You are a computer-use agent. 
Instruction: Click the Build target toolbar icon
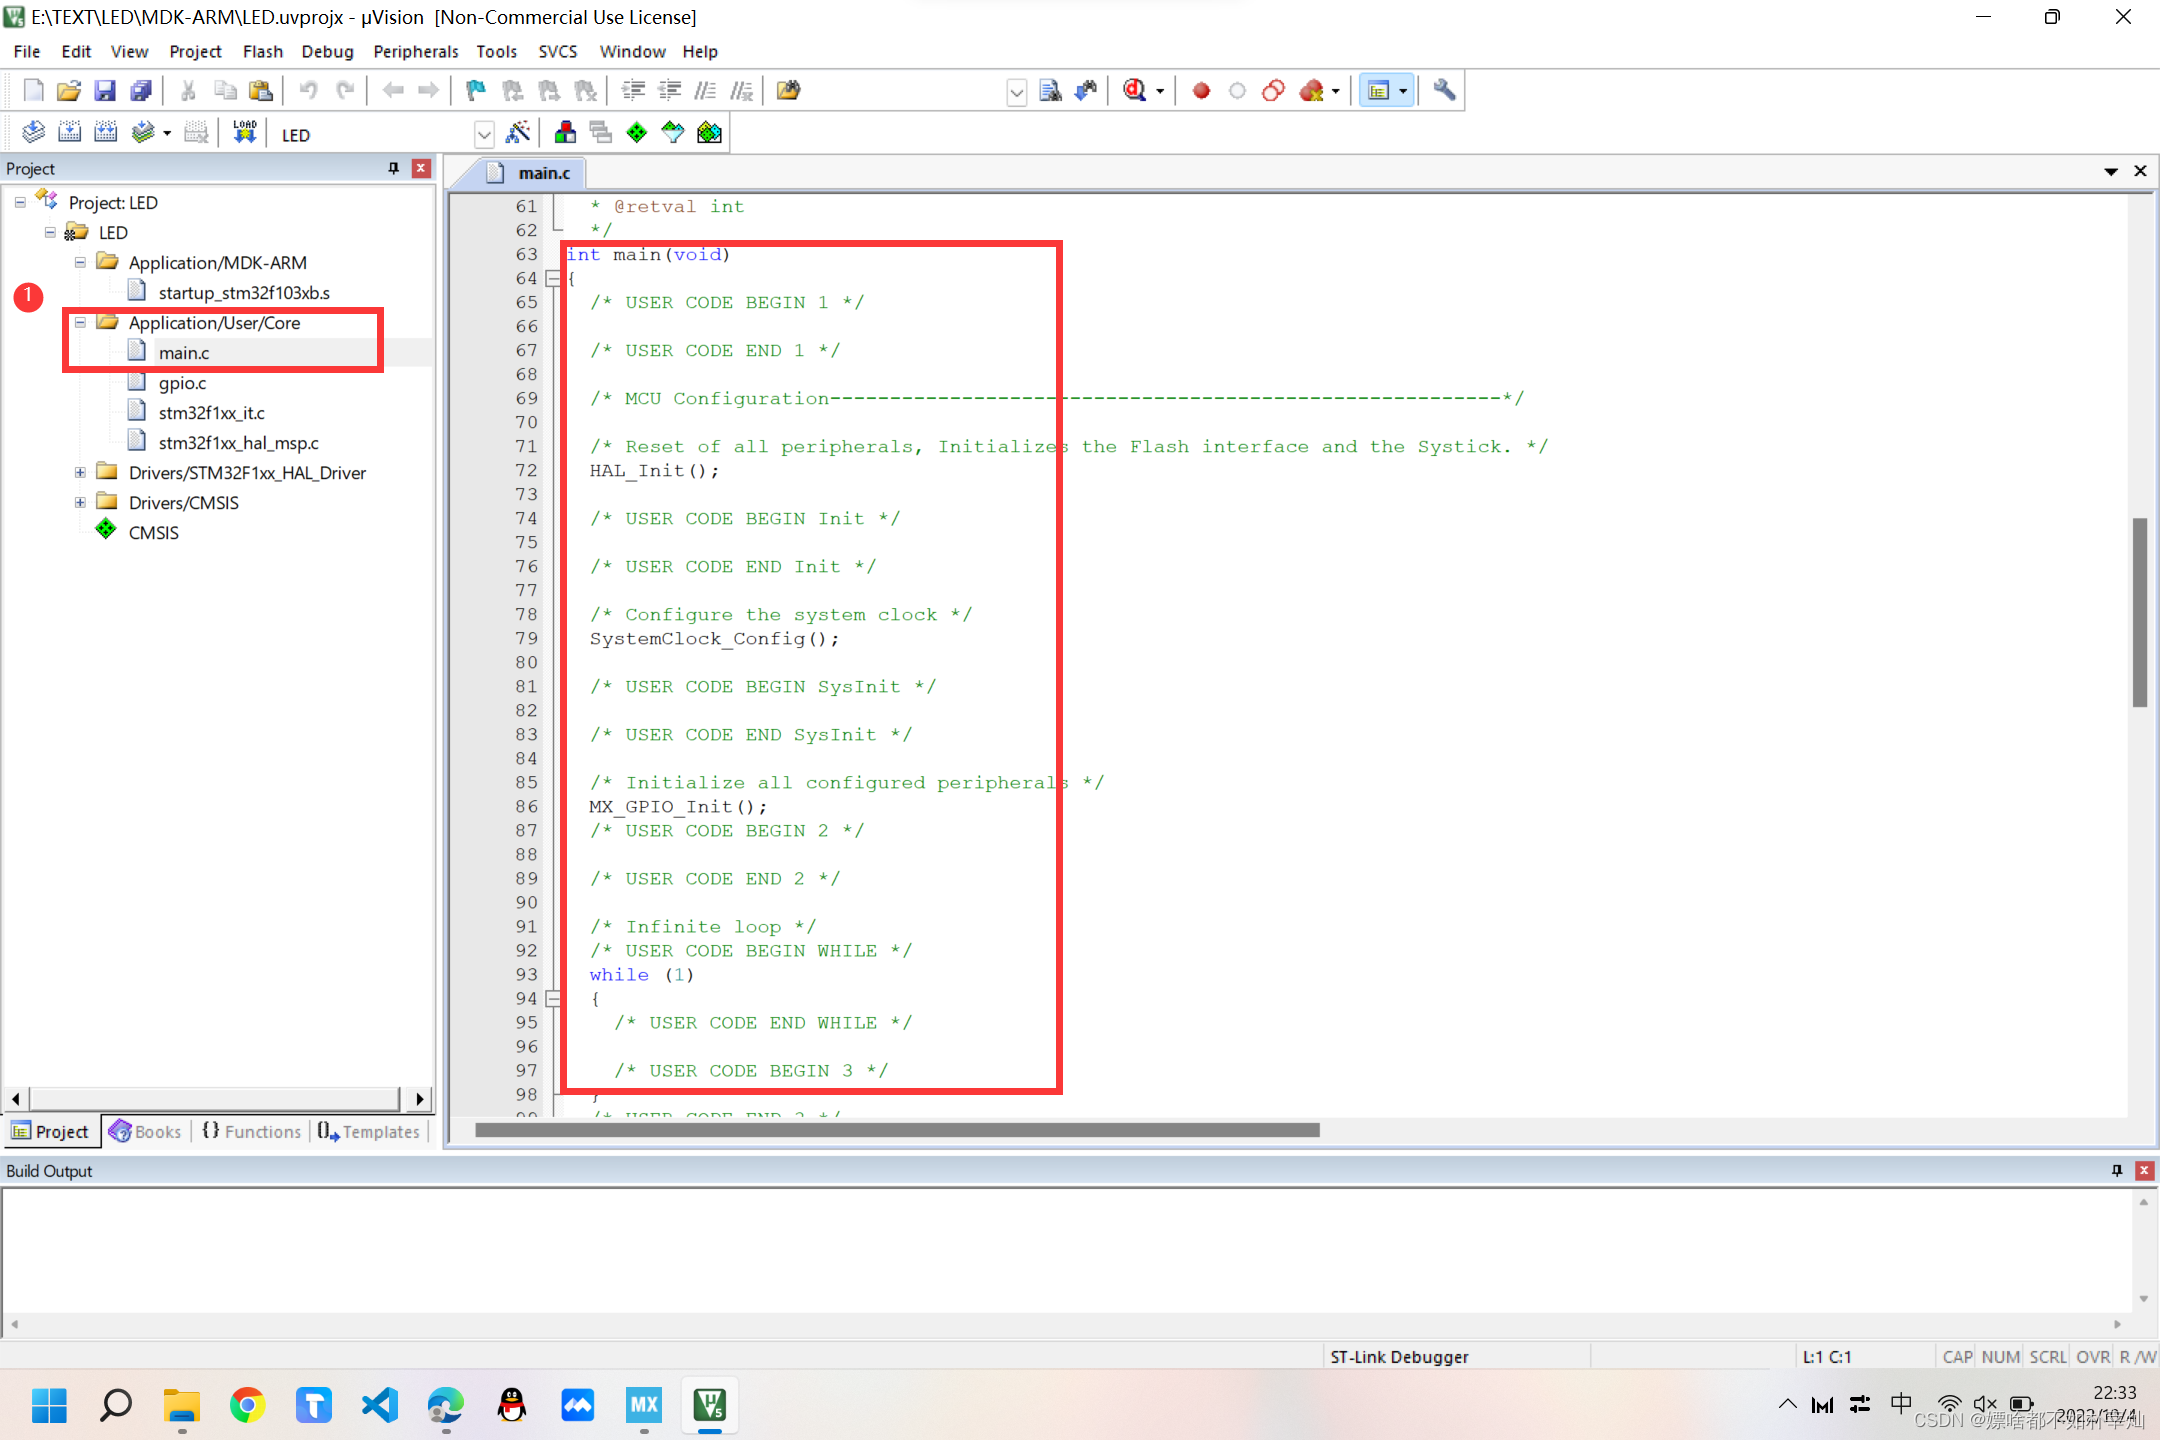coord(69,133)
